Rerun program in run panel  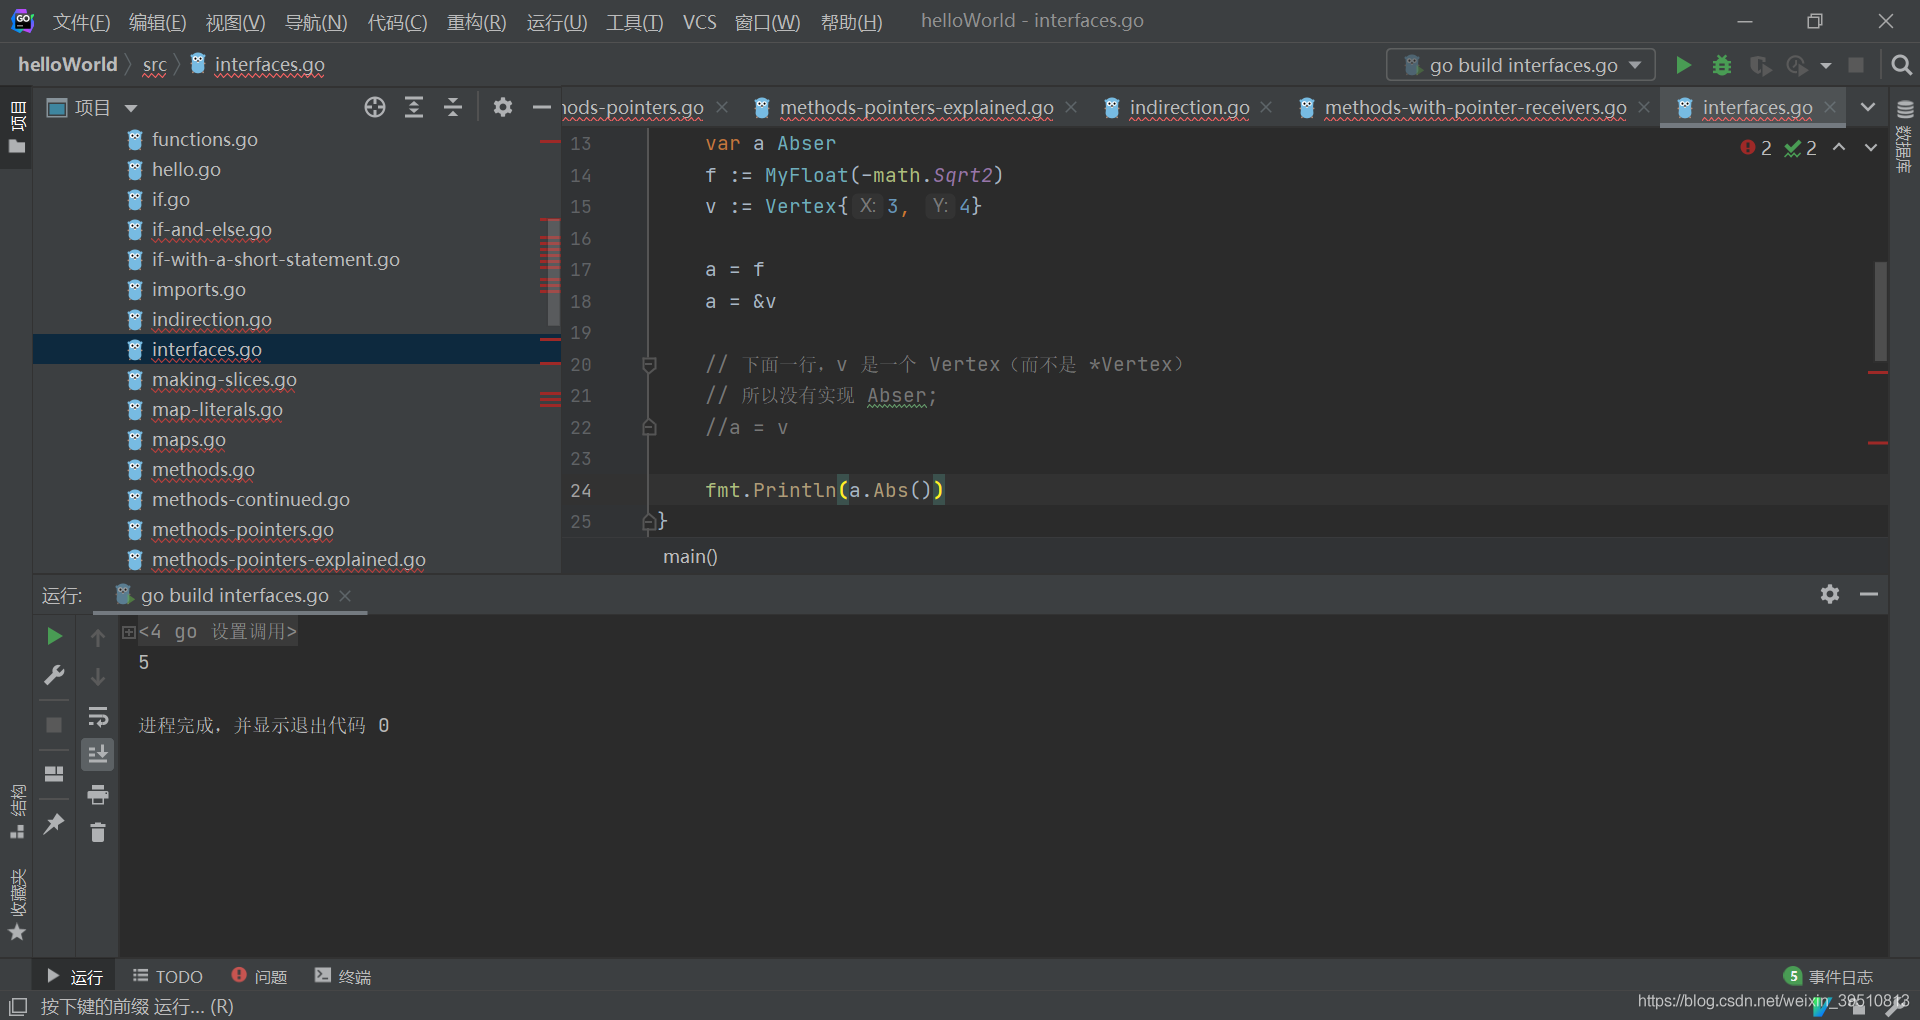(x=54, y=636)
